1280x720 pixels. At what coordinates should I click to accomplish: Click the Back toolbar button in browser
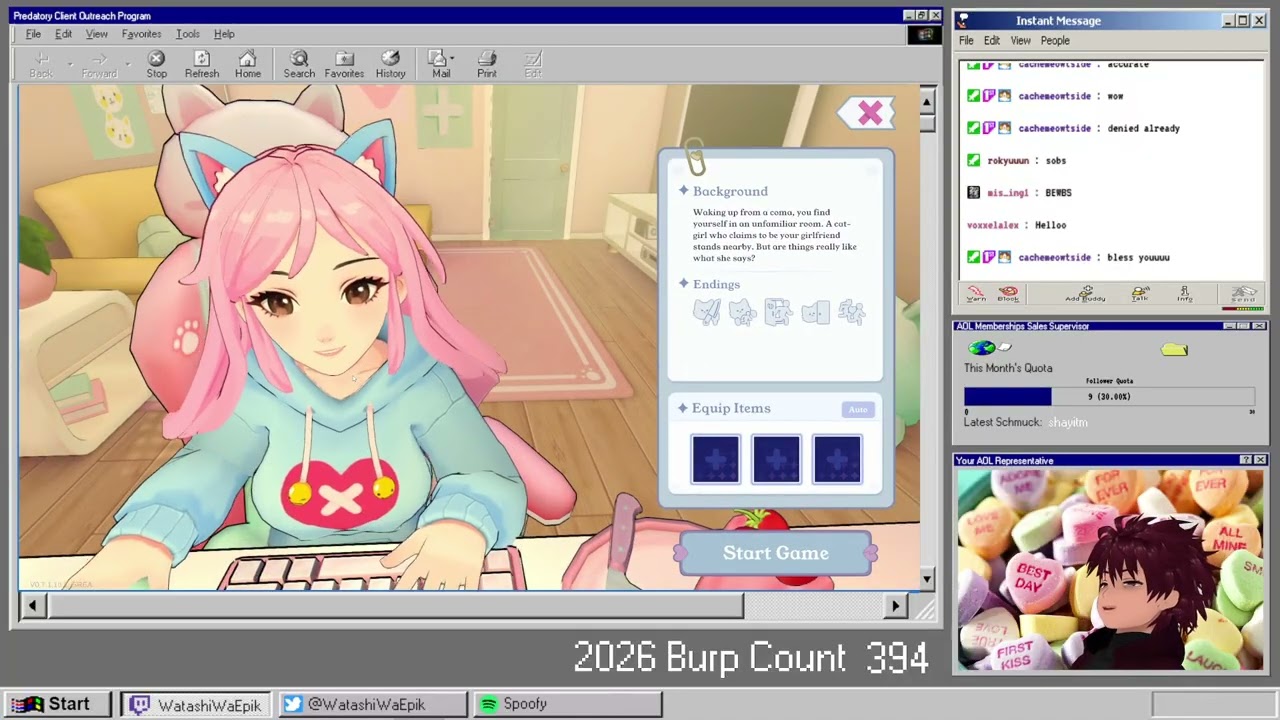tap(41, 65)
